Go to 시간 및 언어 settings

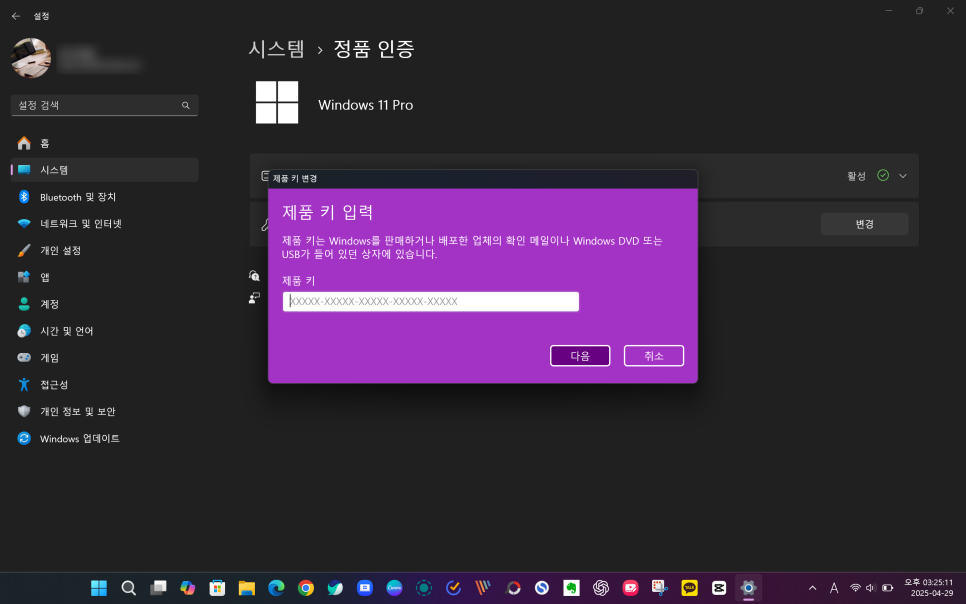(x=104, y=331)
